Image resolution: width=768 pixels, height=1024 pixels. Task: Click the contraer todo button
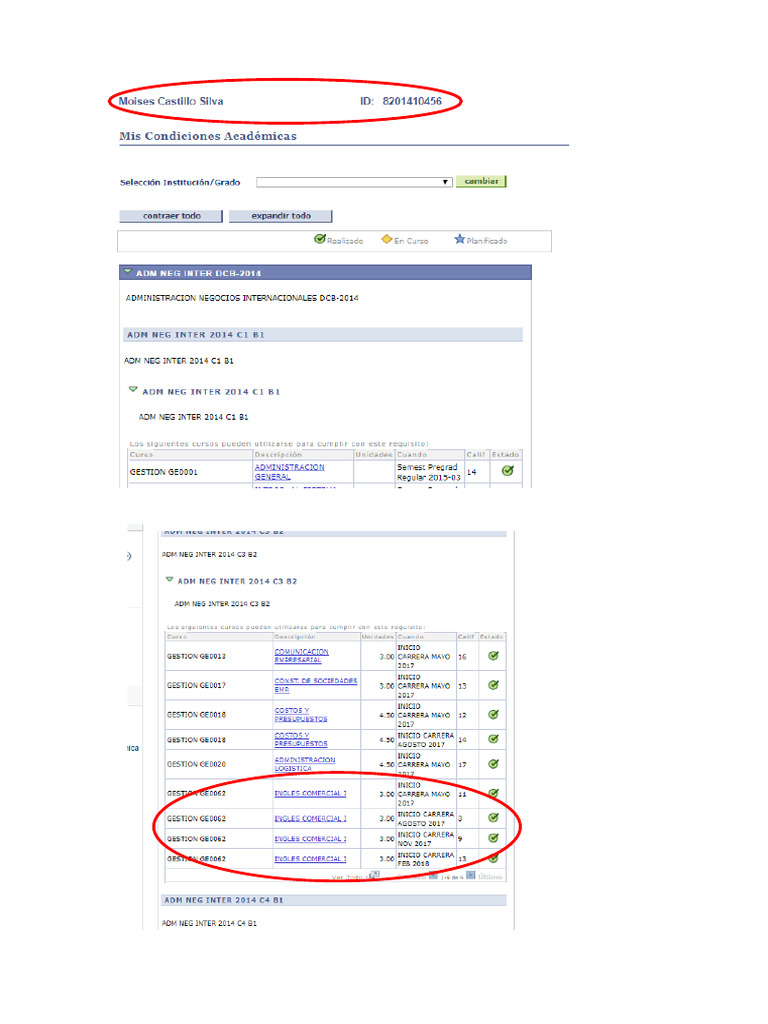pos(171,216)
